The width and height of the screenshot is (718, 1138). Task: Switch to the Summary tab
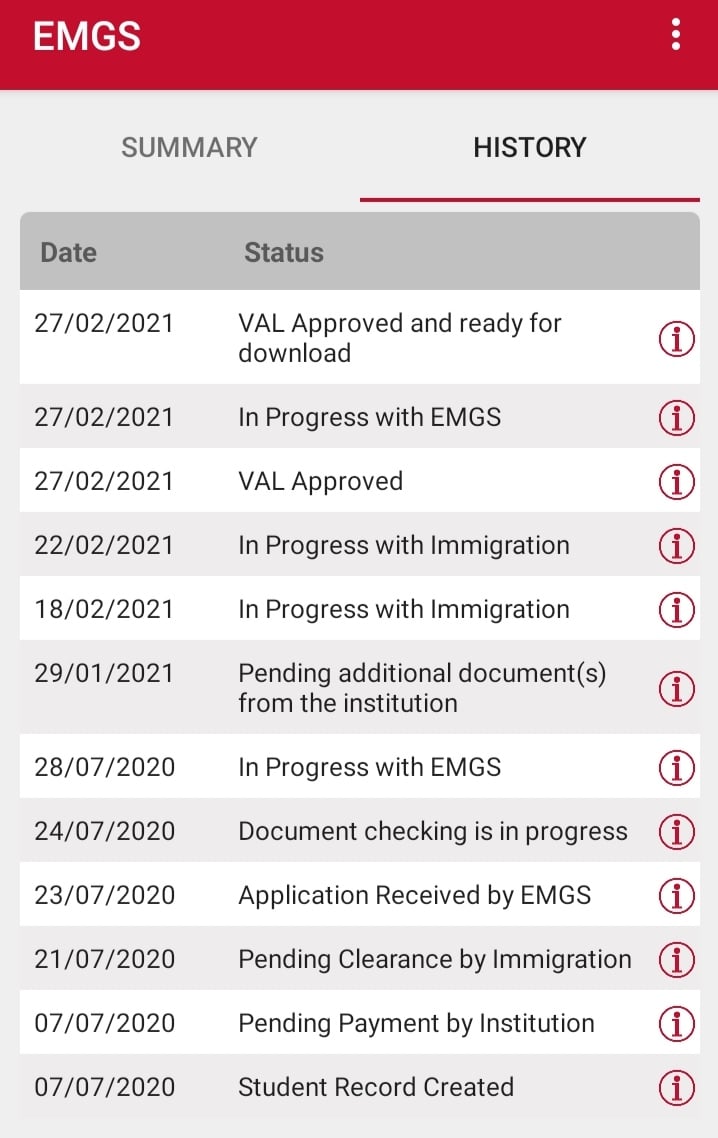(189, 148)
